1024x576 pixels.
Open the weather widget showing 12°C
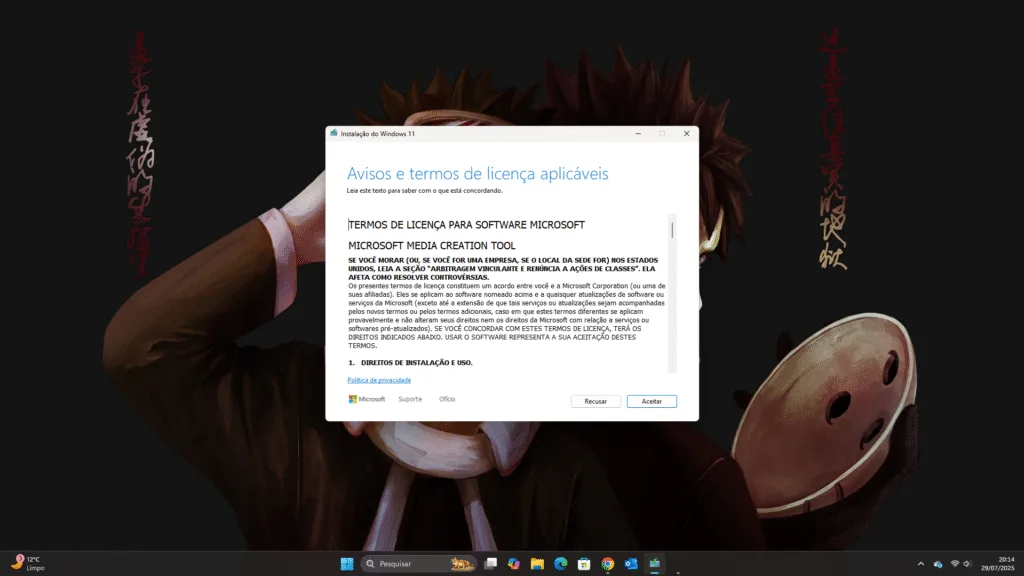[27, 564]
